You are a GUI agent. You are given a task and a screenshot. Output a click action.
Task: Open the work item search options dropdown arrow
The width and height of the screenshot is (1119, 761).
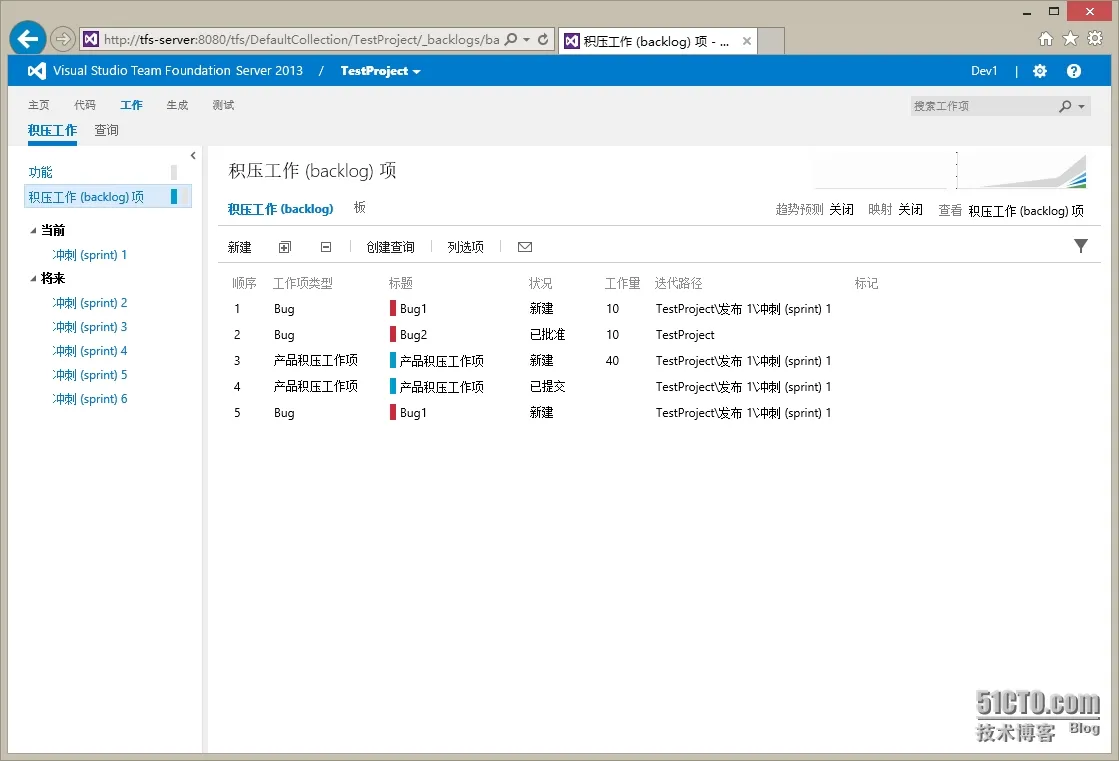coord(1081,106)
